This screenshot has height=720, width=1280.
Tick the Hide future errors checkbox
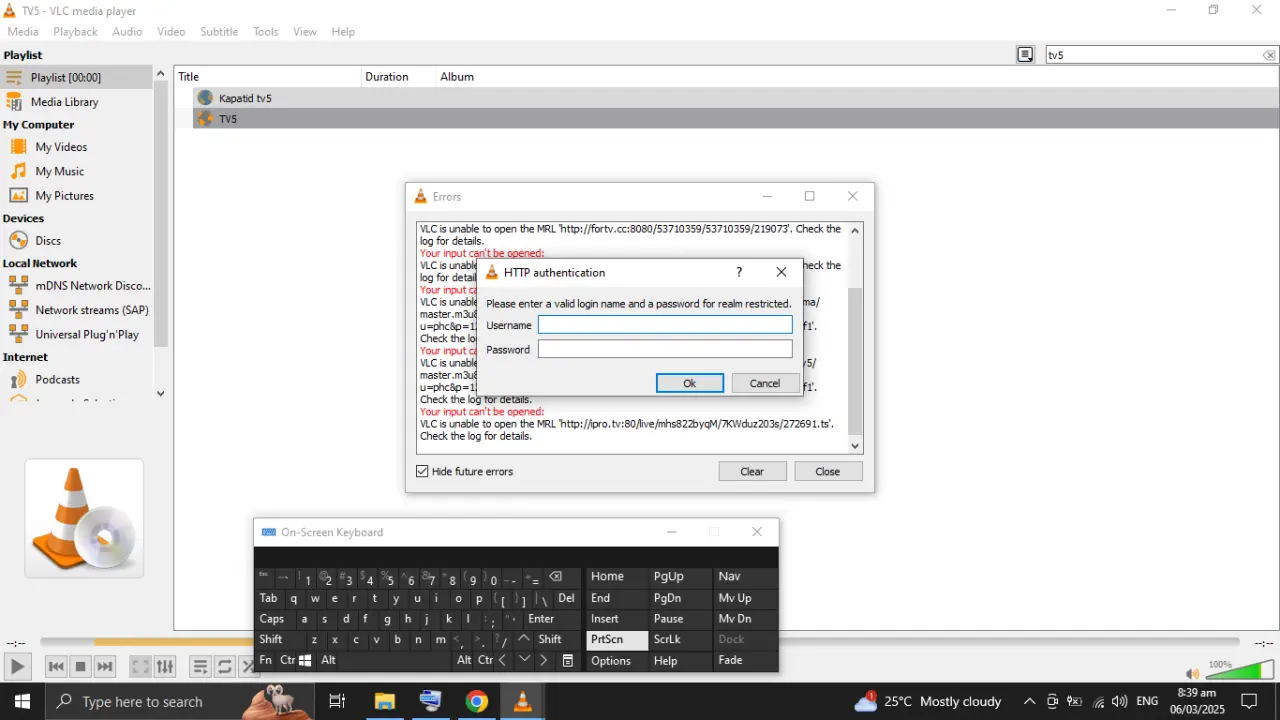422,472
